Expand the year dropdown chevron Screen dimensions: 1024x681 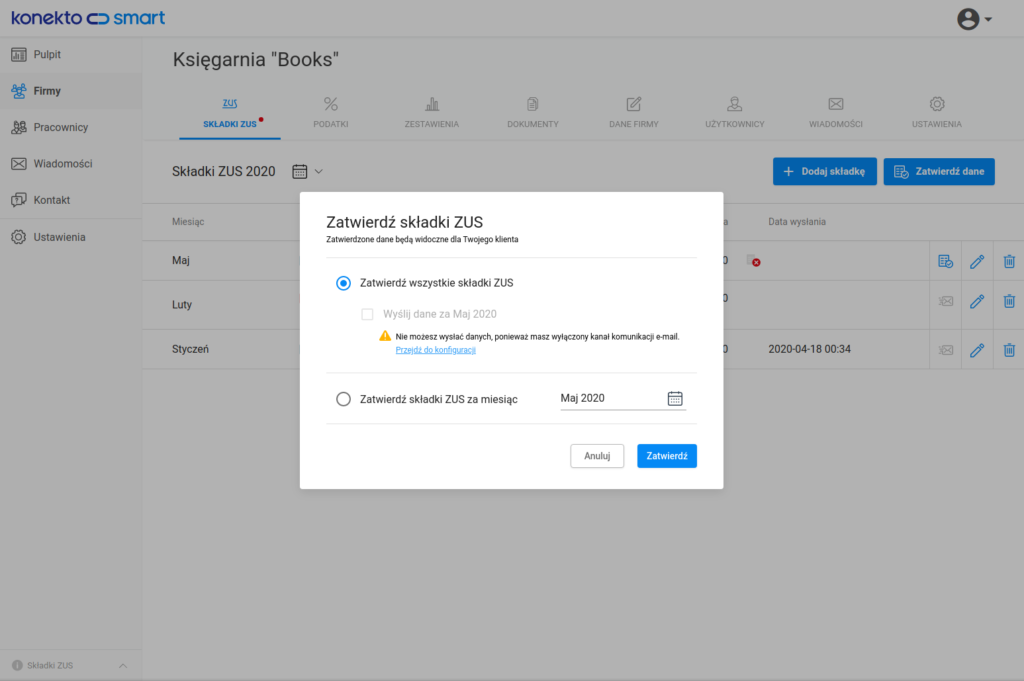pyautogui.click(x=319, y=172)
